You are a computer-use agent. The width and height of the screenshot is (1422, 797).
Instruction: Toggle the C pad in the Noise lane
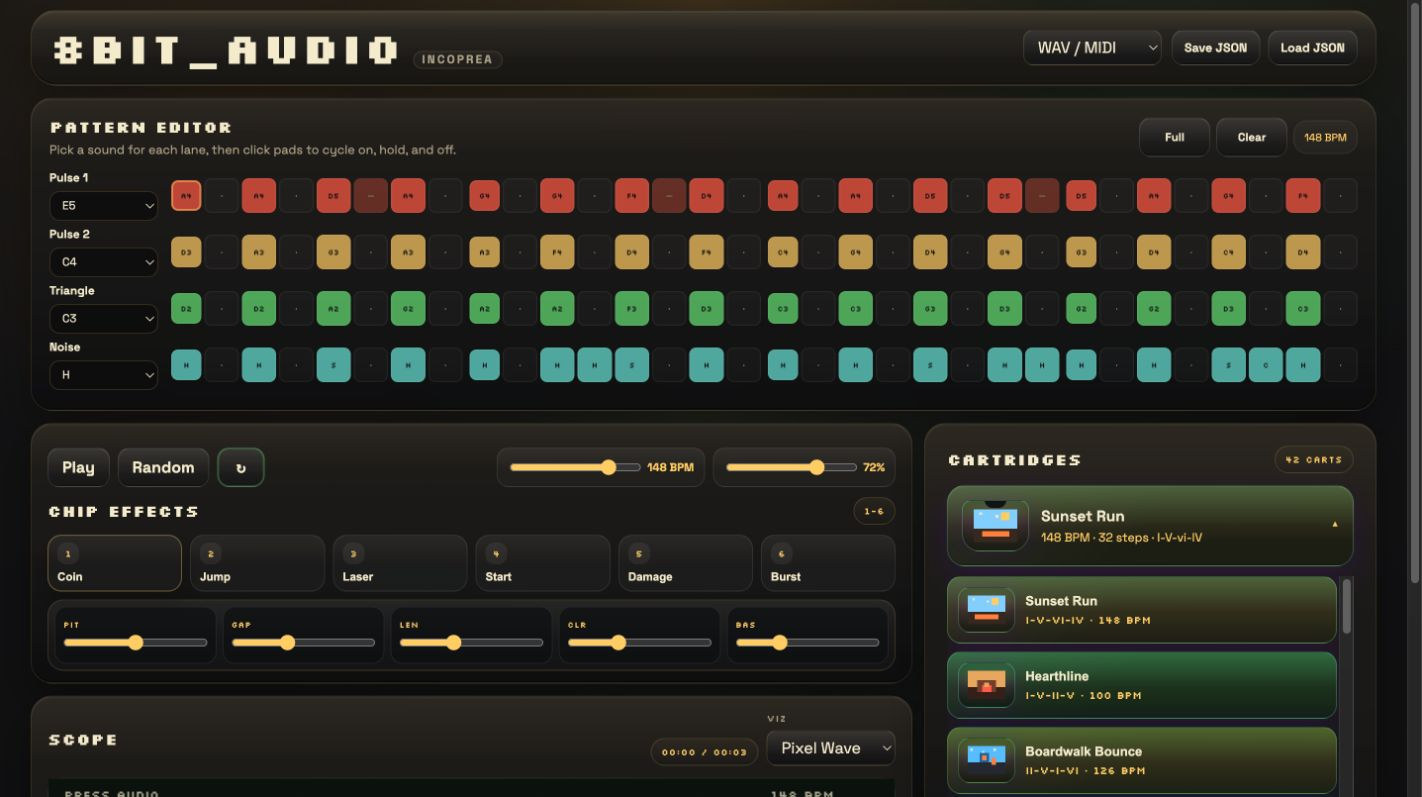pos(1265,365)
